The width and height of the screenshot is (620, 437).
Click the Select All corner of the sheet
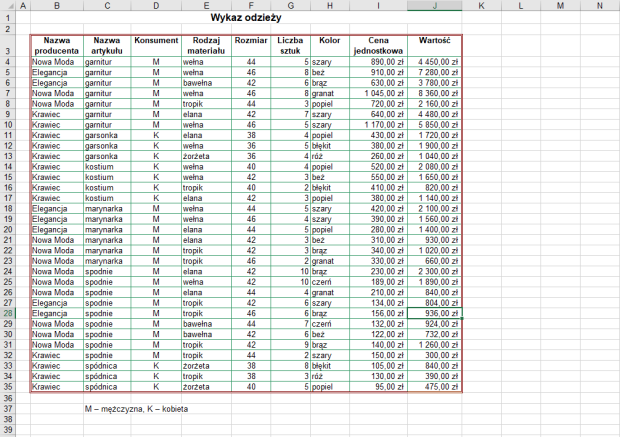10,5
